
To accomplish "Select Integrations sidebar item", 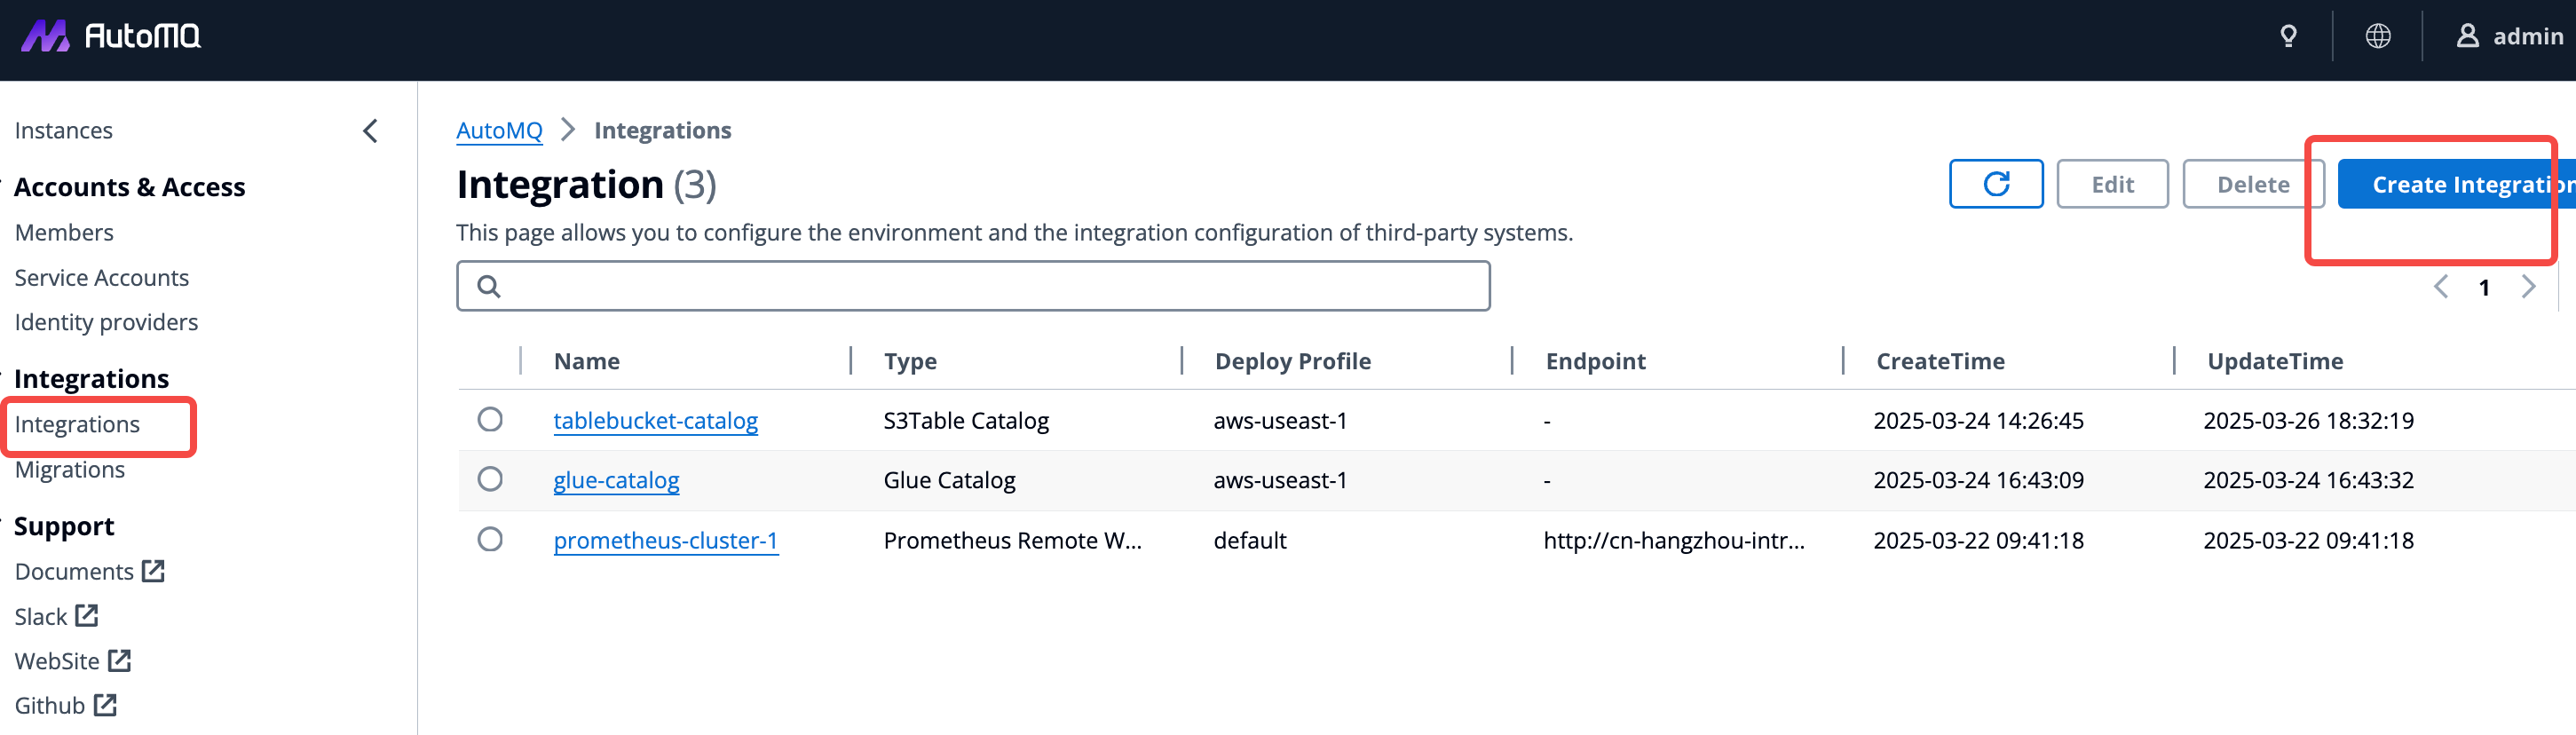I will point(77,424).
